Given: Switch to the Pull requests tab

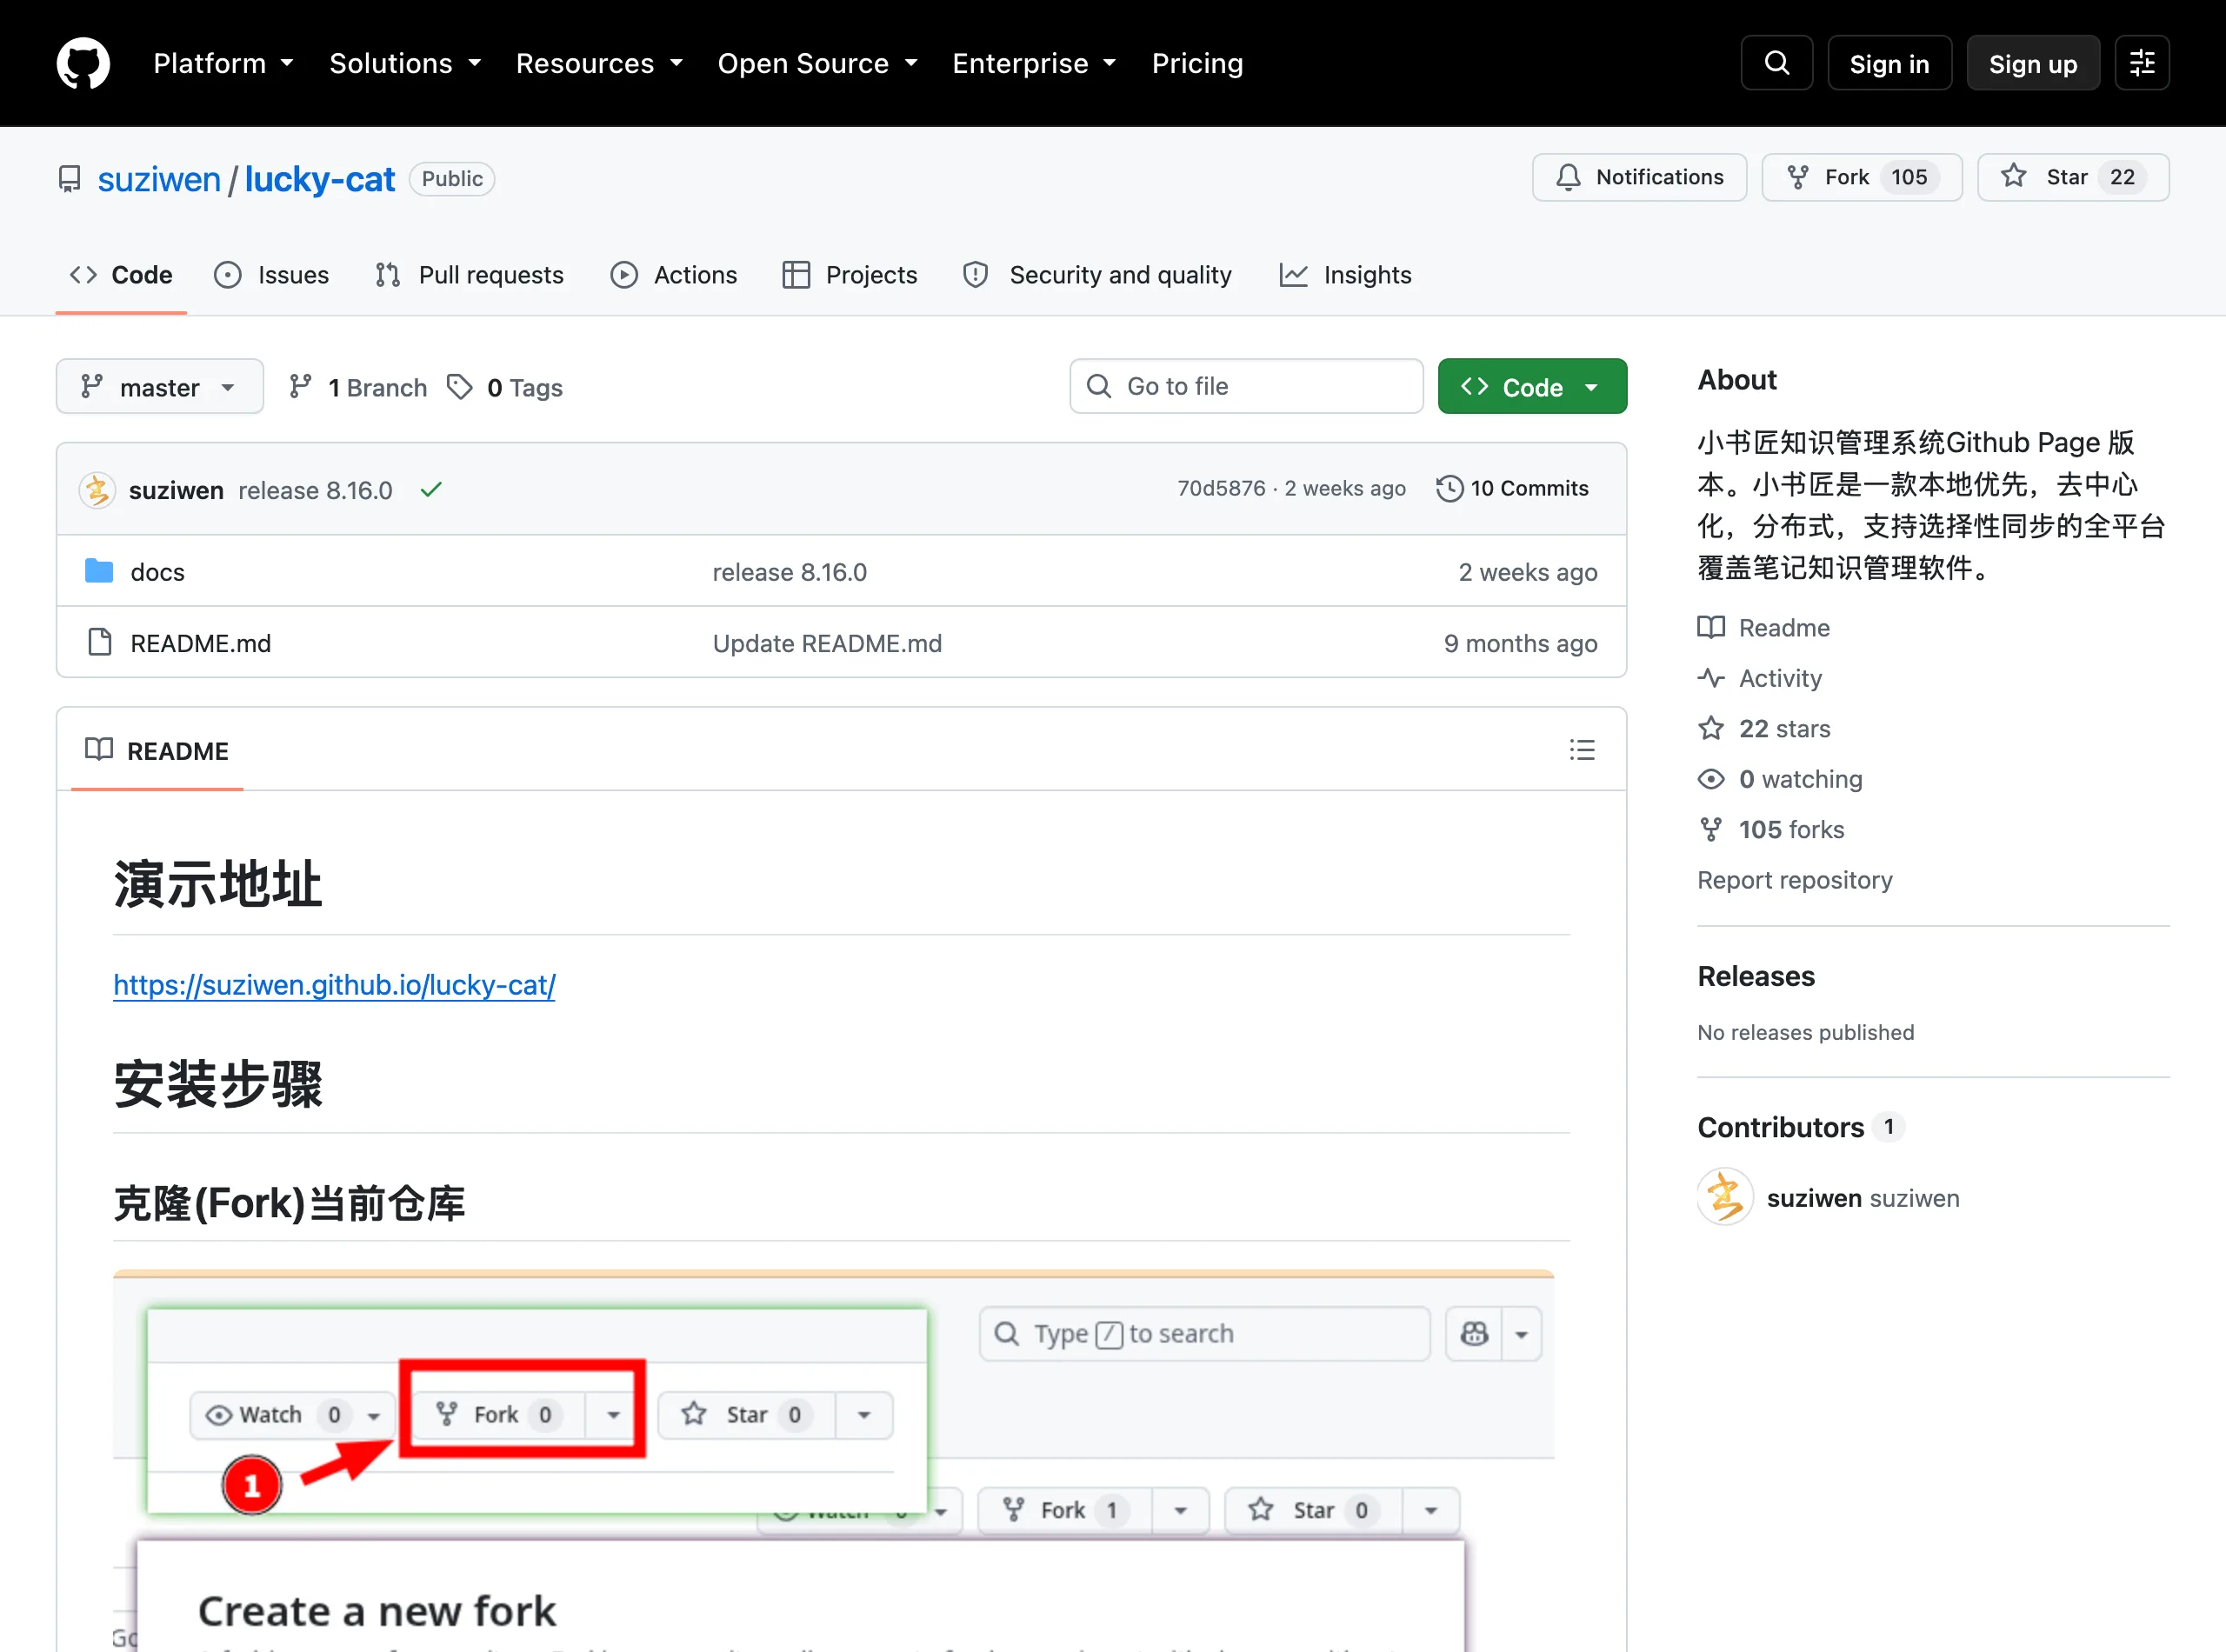Looking at the screenshot, I should tap(470, 275).
